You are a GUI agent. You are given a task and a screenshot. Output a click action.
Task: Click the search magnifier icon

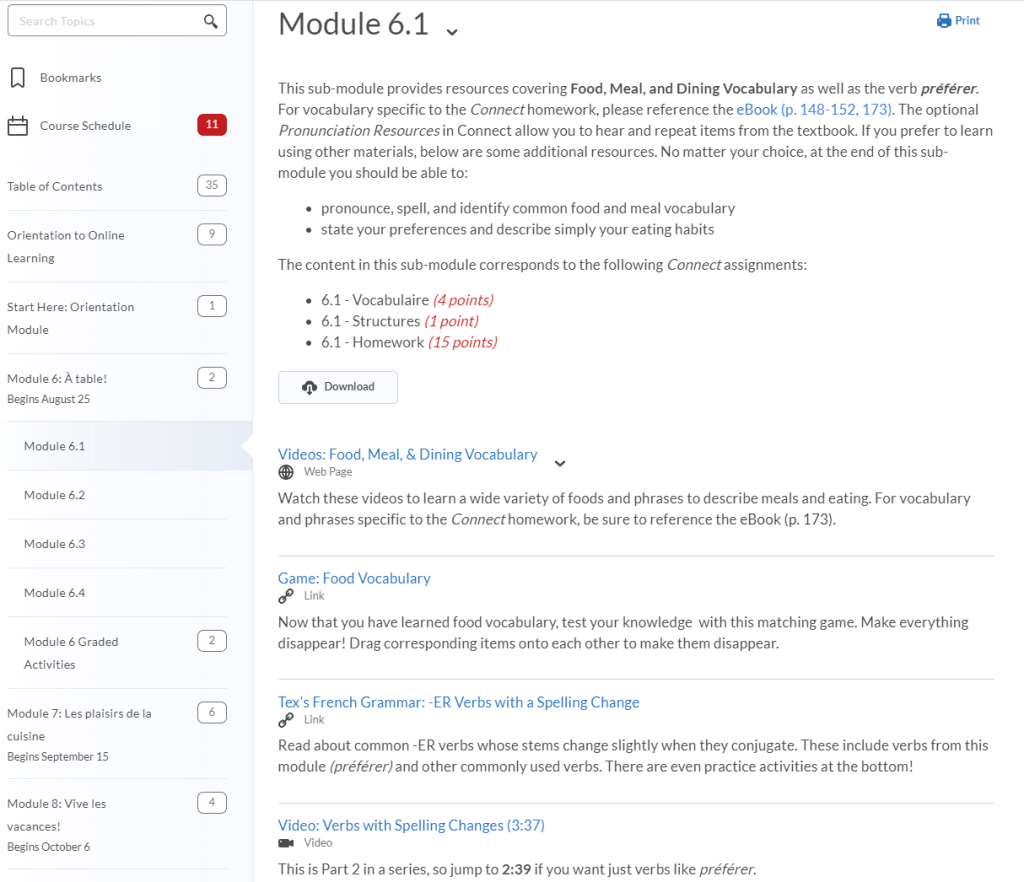[x=210, y=21]
